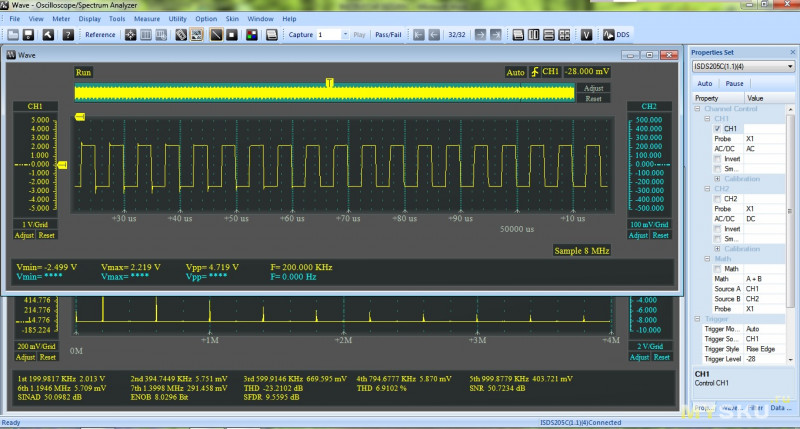800x429 pixels.
Task: Go to next captured frame arrow
Action: 480,35
